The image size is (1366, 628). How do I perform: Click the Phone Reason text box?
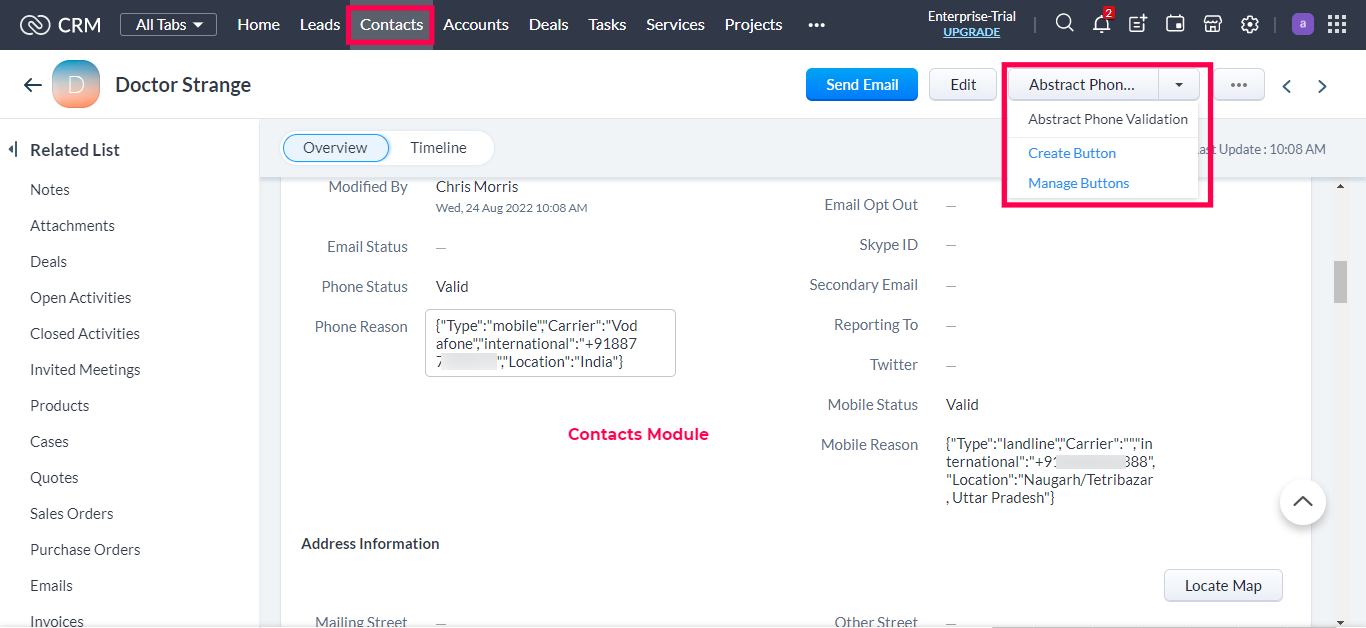pos(550,343)
